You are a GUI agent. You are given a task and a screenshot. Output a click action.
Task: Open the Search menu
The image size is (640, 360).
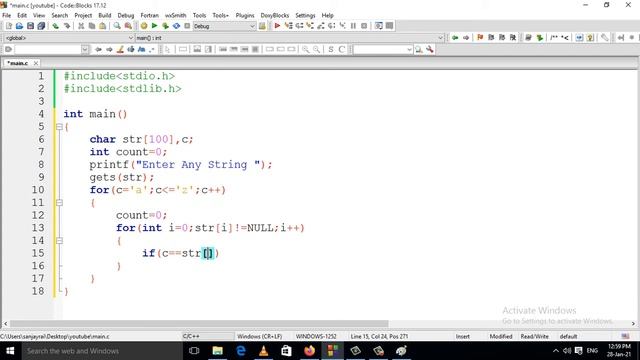pos(60,15)
